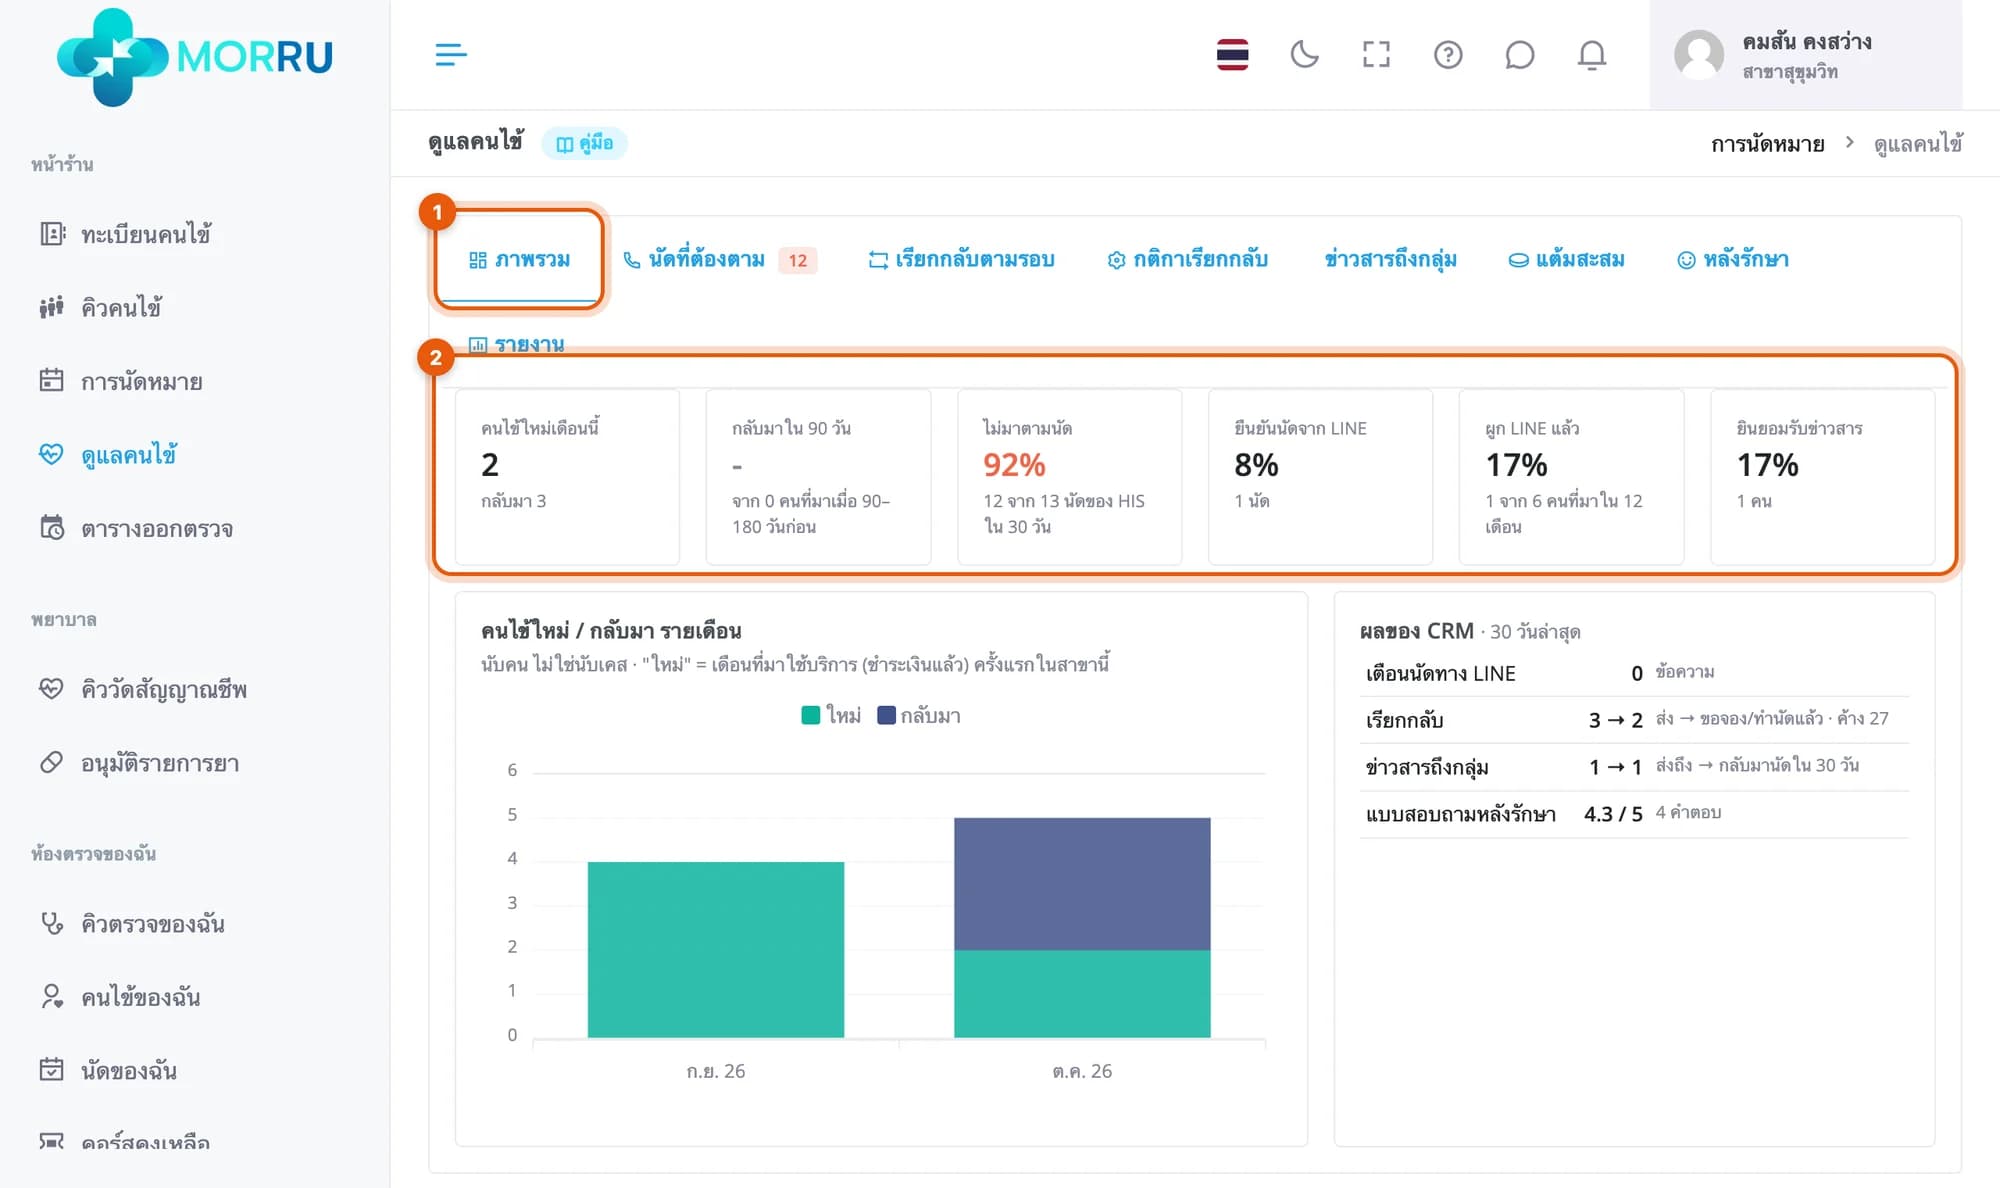Open the chat messages icon
Viewport: 2000px width, 1188px height.
pyautogui.click(x=1519, y=54)
